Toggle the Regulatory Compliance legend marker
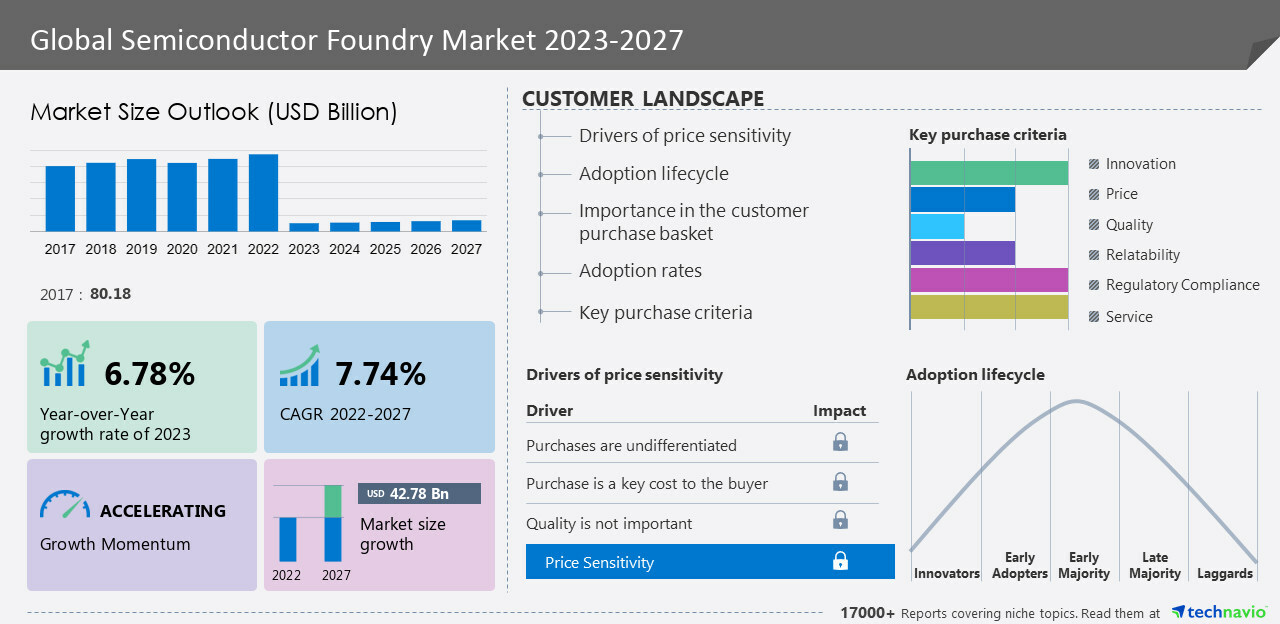Image resolution: width=1280 pixels, height=624 pixels. point(1094,285)
